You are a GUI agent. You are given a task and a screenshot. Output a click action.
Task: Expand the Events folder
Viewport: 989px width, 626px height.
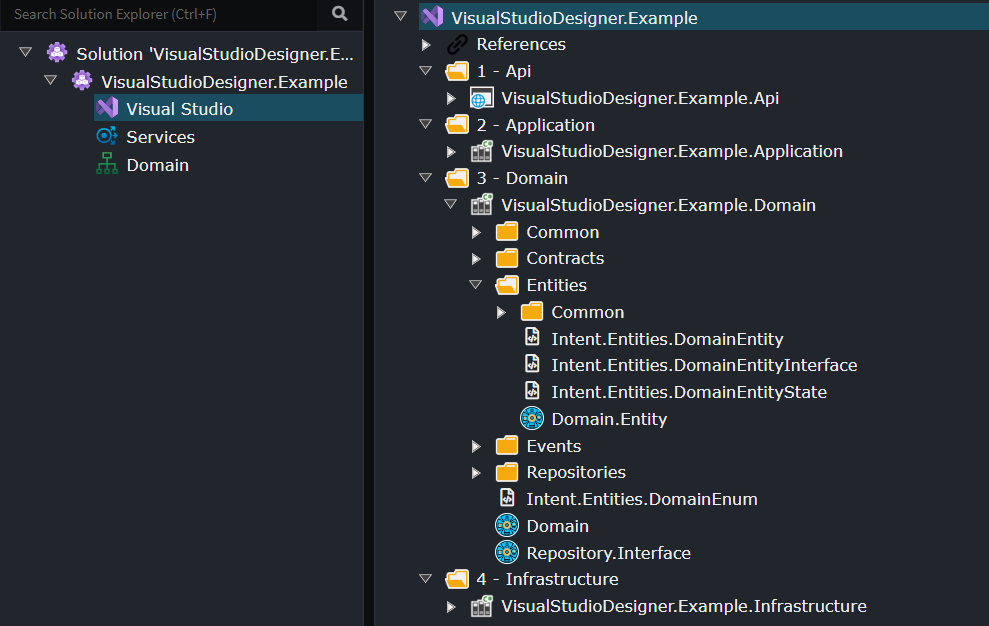click(476, 447)
